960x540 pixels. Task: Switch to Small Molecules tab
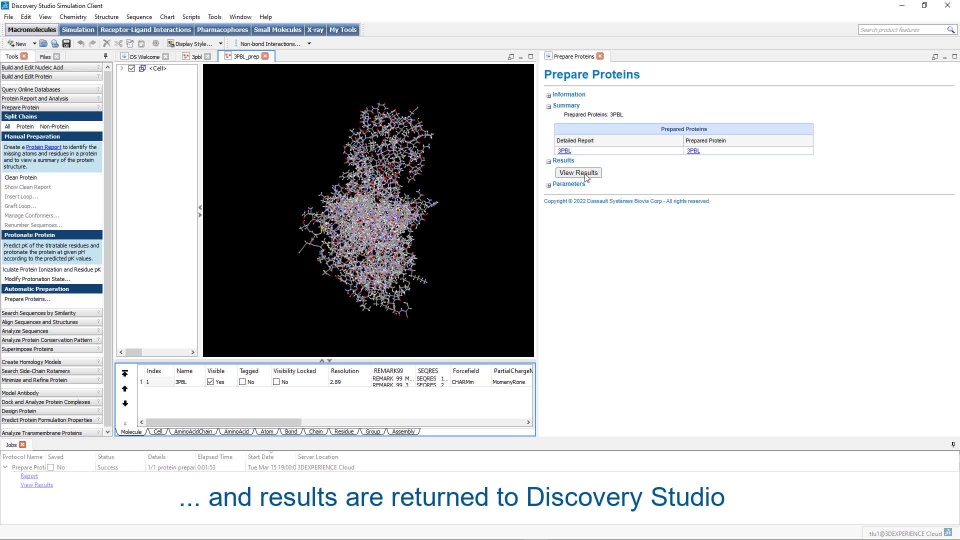[x=277, y=29]
